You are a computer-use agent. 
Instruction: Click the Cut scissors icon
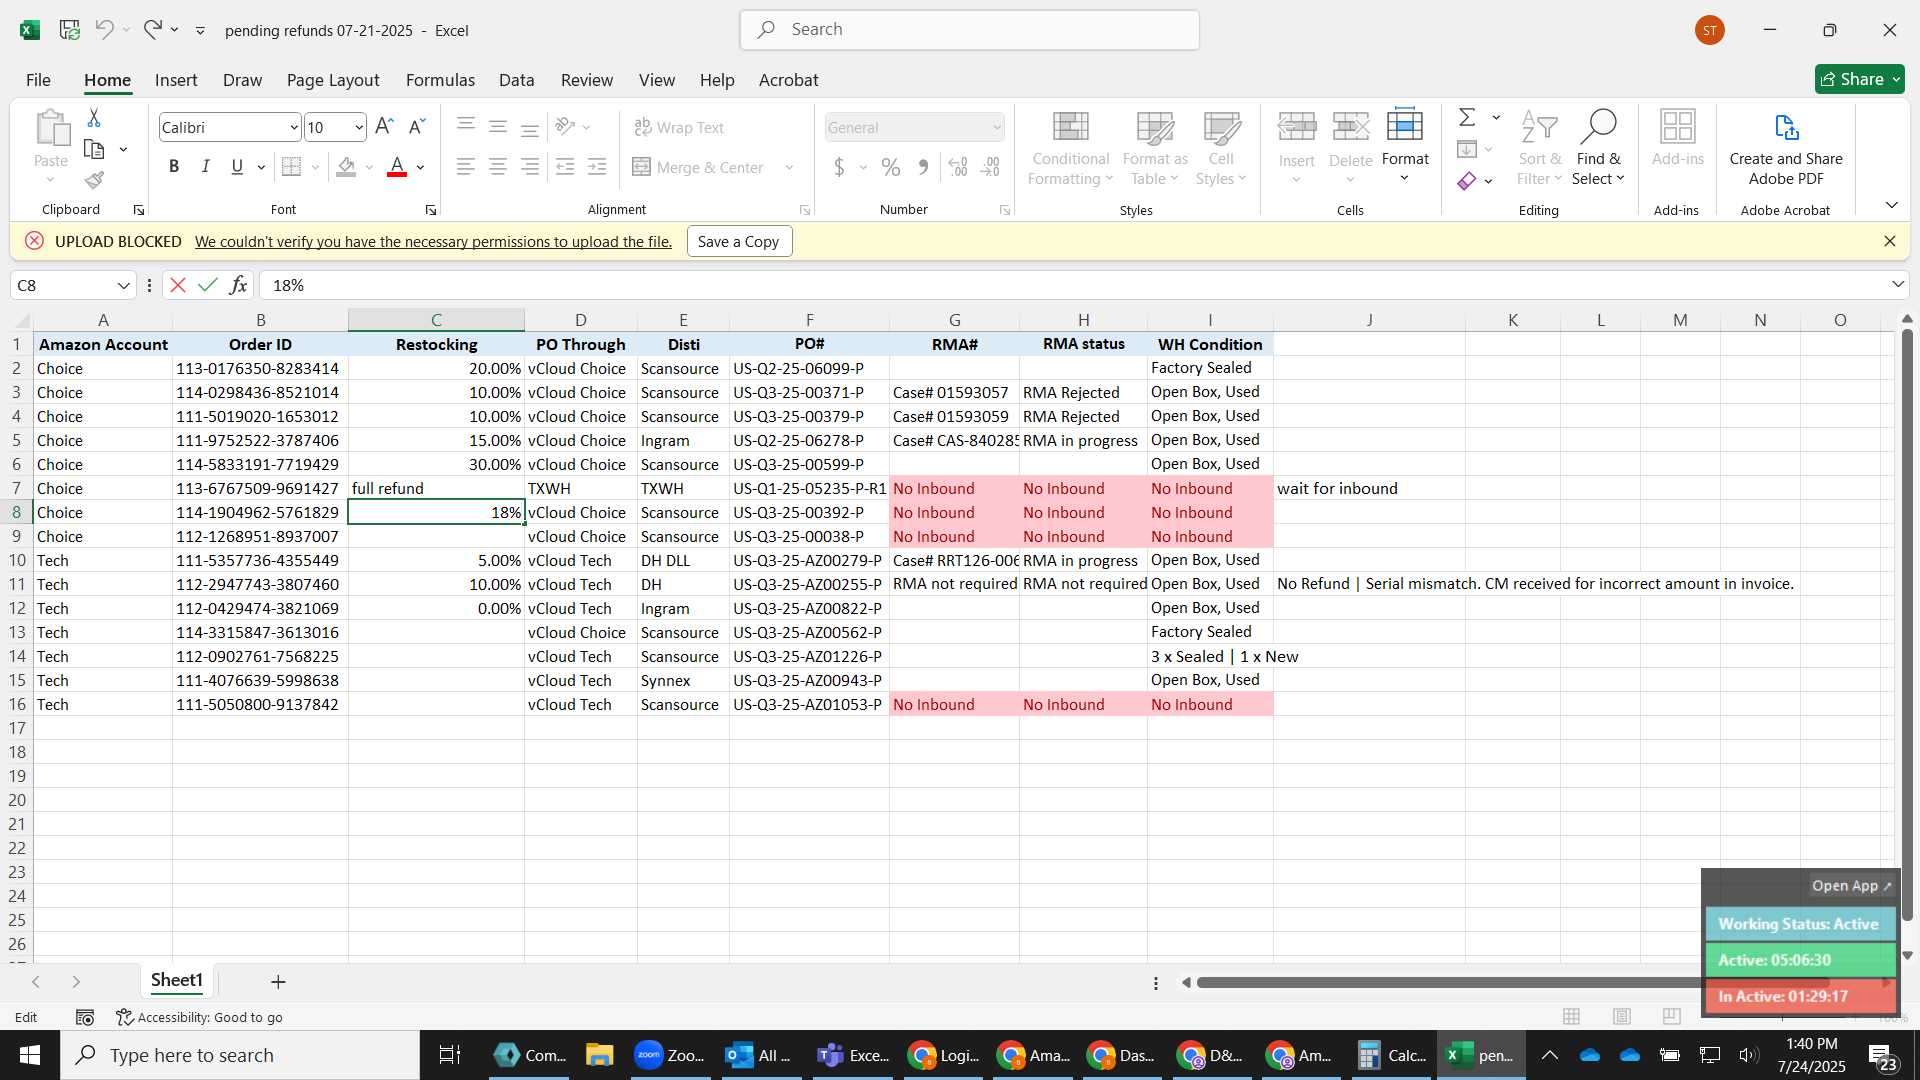(94, 118)
